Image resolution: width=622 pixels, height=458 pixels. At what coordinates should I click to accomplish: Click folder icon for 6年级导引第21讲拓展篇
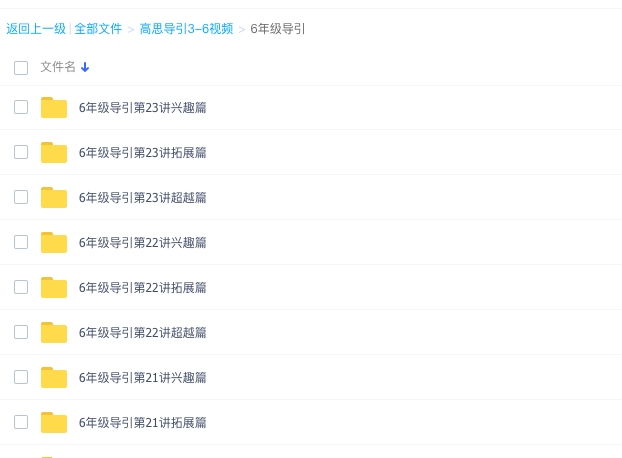point(54,422)
